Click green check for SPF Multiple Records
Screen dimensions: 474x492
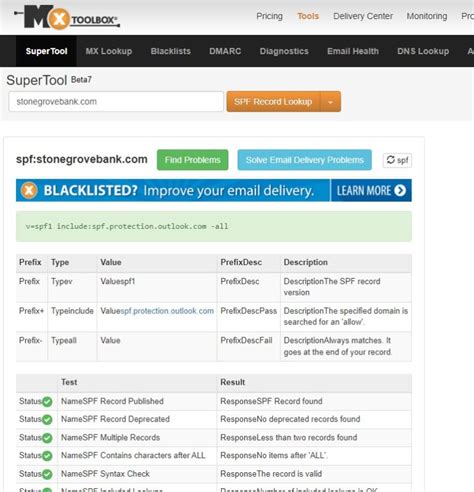point(47,438)
